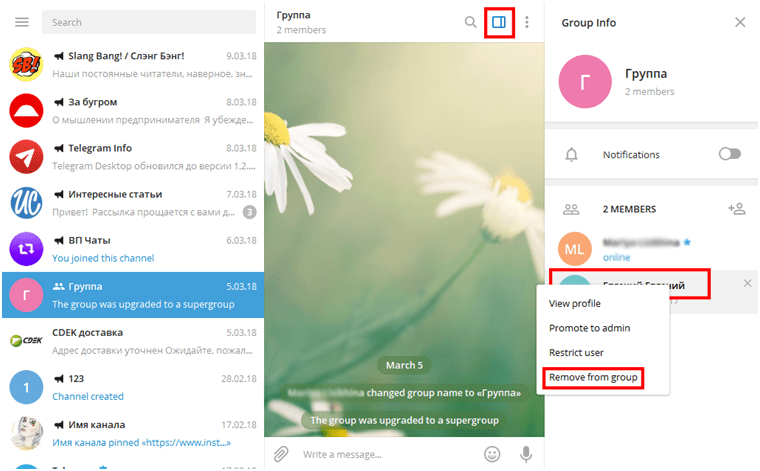Click '2 members' under chat header

click(x=301, y=30)
